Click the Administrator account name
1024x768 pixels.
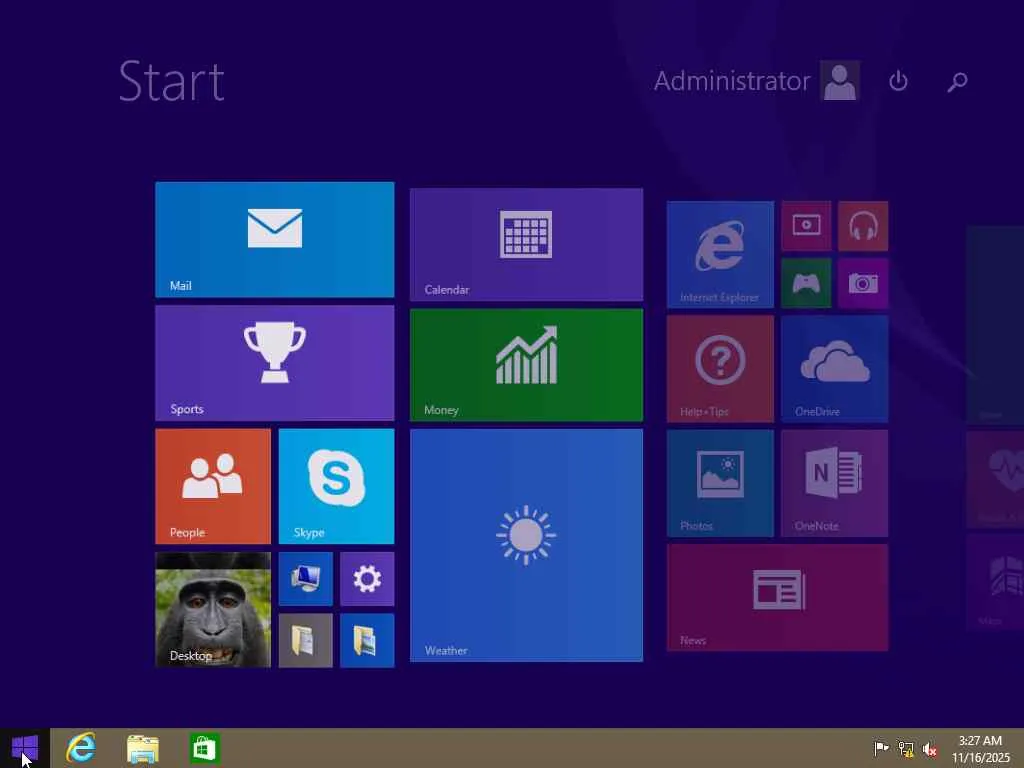(732, 81)
